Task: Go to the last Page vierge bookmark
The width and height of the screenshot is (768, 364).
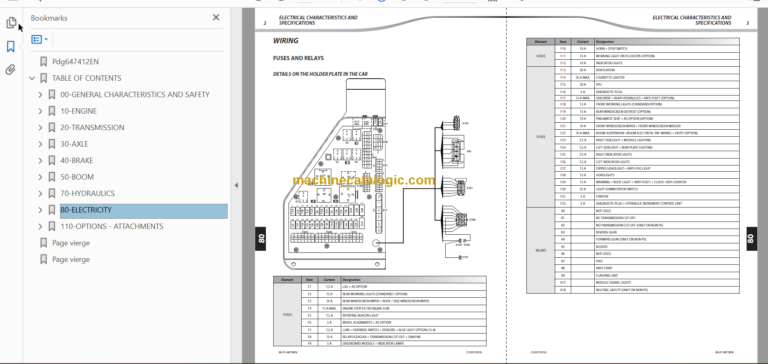Action: (x=71, y=260)
